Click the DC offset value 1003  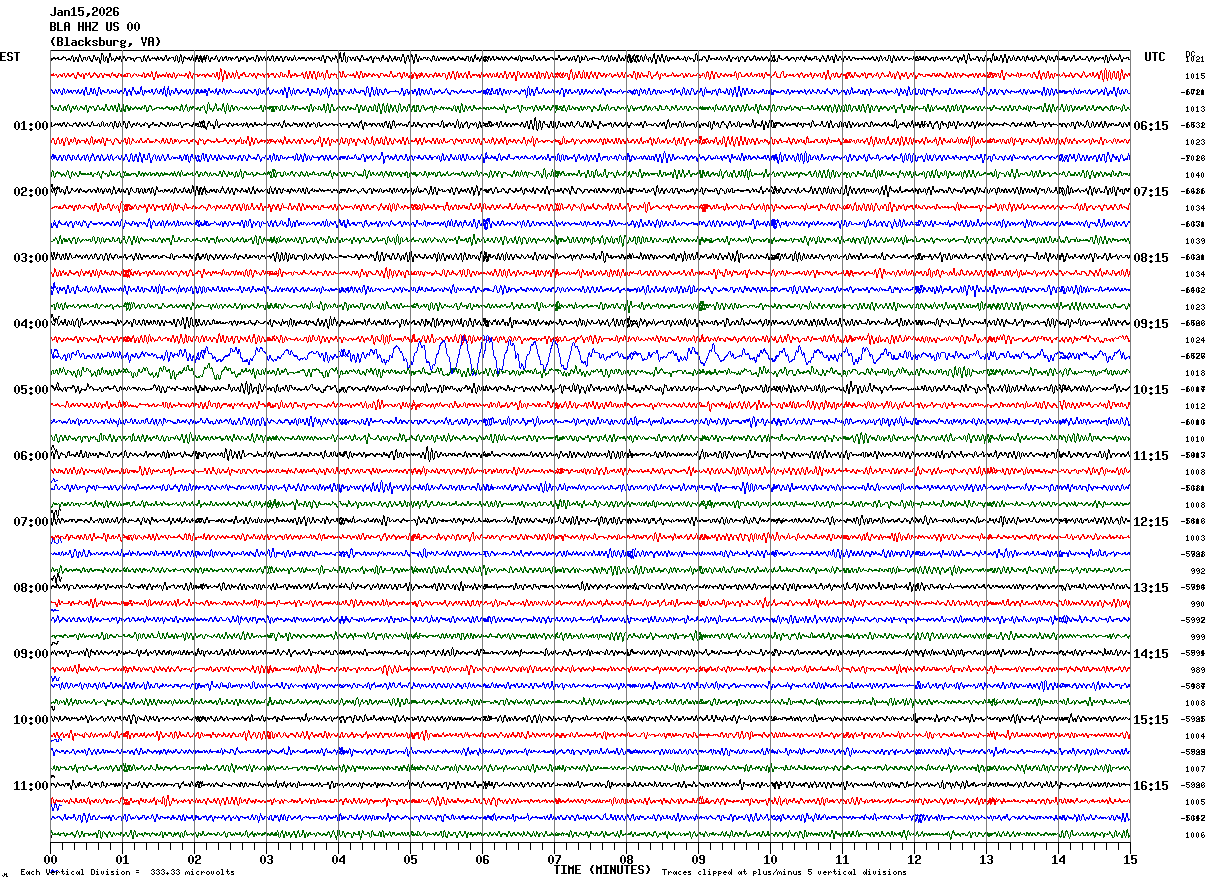coord(1195,538)
